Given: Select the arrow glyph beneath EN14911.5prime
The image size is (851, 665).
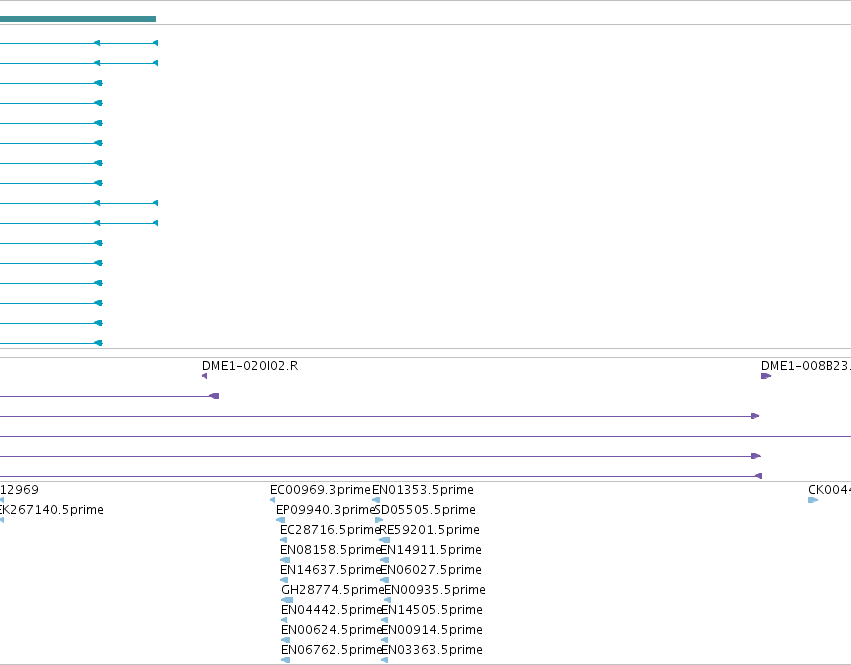Looking at the screenshot, I should (384, 560).
